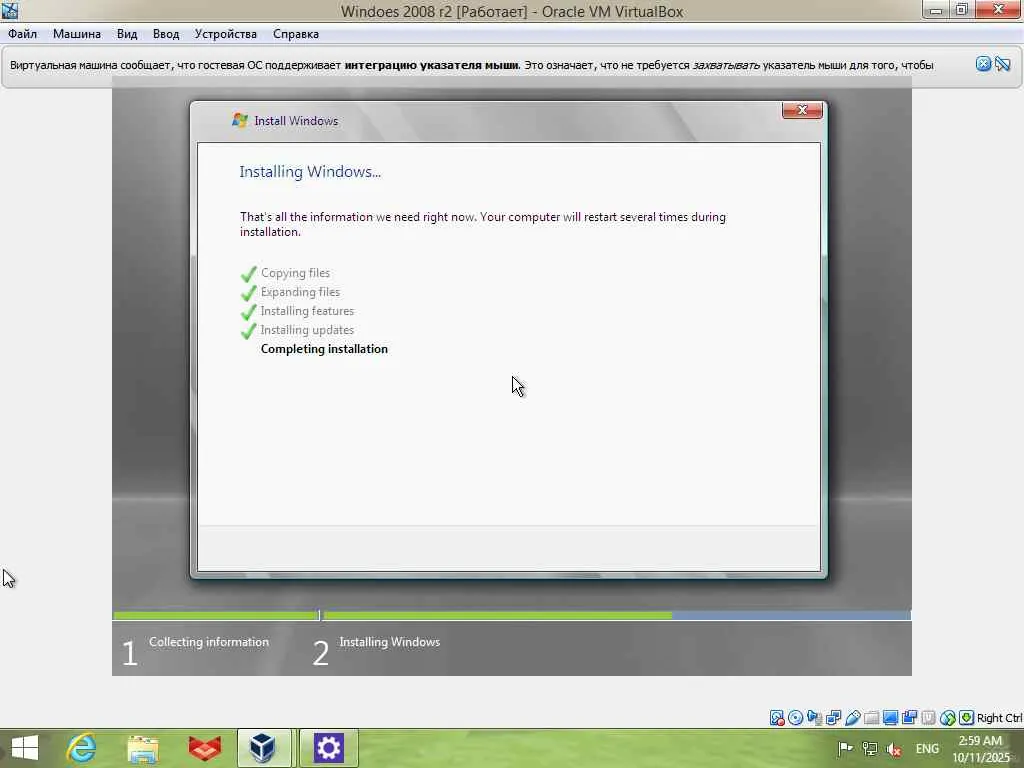Click the network adapters indicator icon
The width and height of the screenshot is (1024, 768).
click(x=833, y=718)
